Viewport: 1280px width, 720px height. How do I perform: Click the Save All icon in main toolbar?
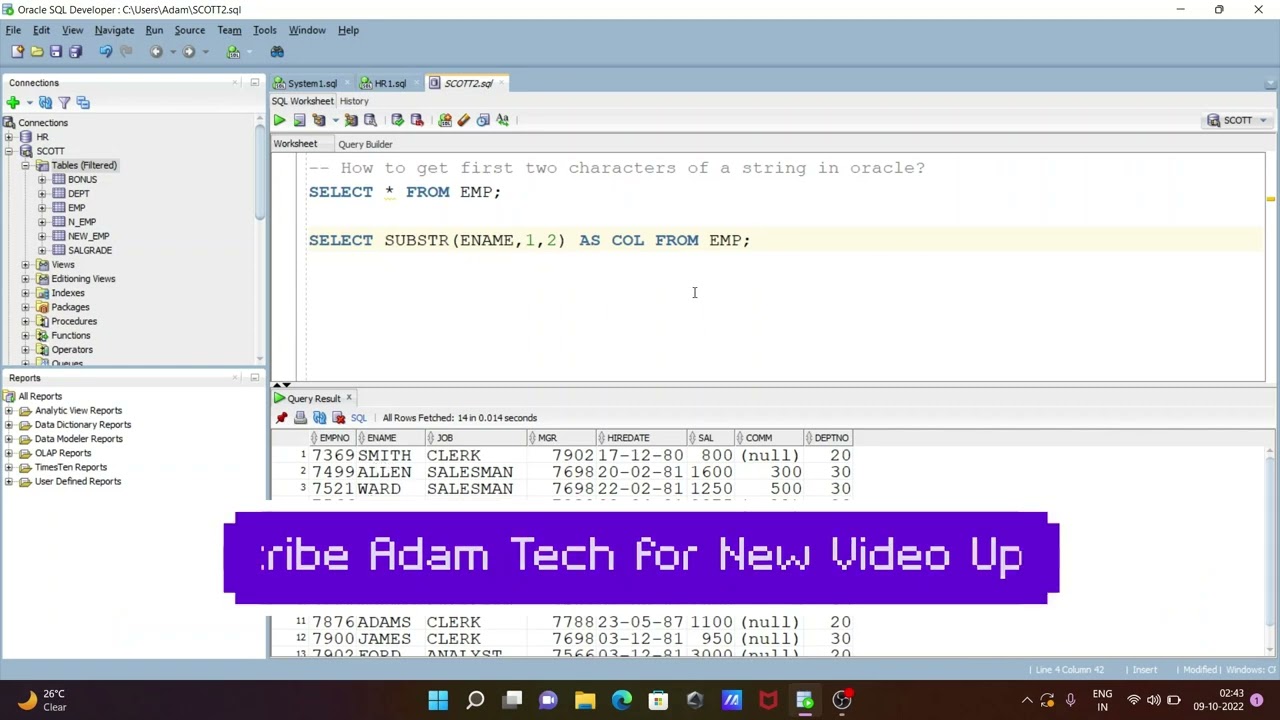pyautogui.click(x=75, y=52)
